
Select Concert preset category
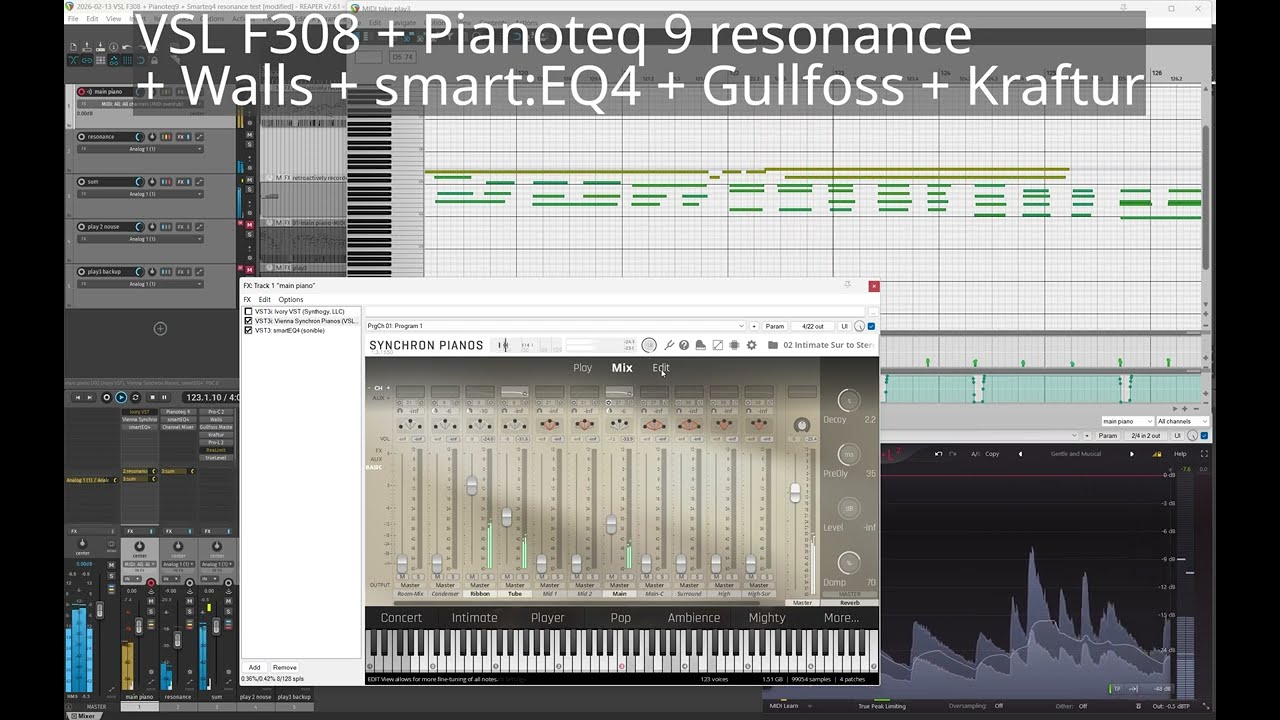click(401, 617)
